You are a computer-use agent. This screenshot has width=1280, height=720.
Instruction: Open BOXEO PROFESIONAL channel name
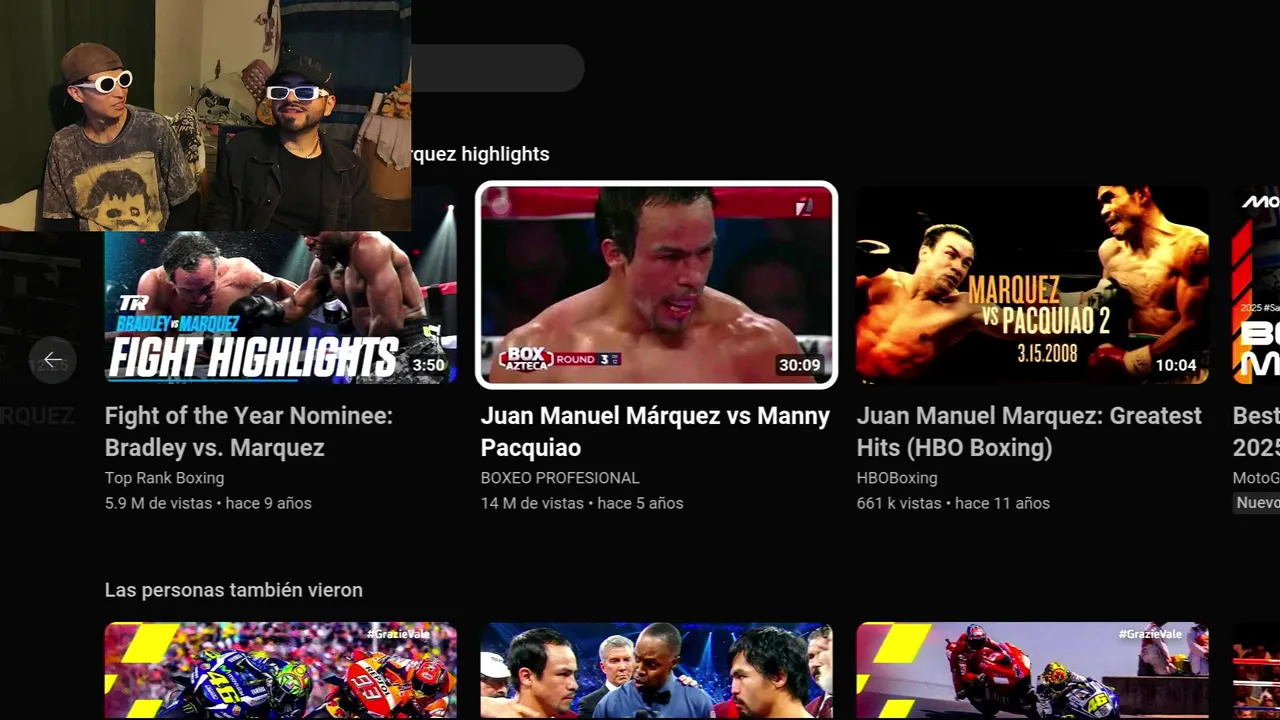coord(560,478)
